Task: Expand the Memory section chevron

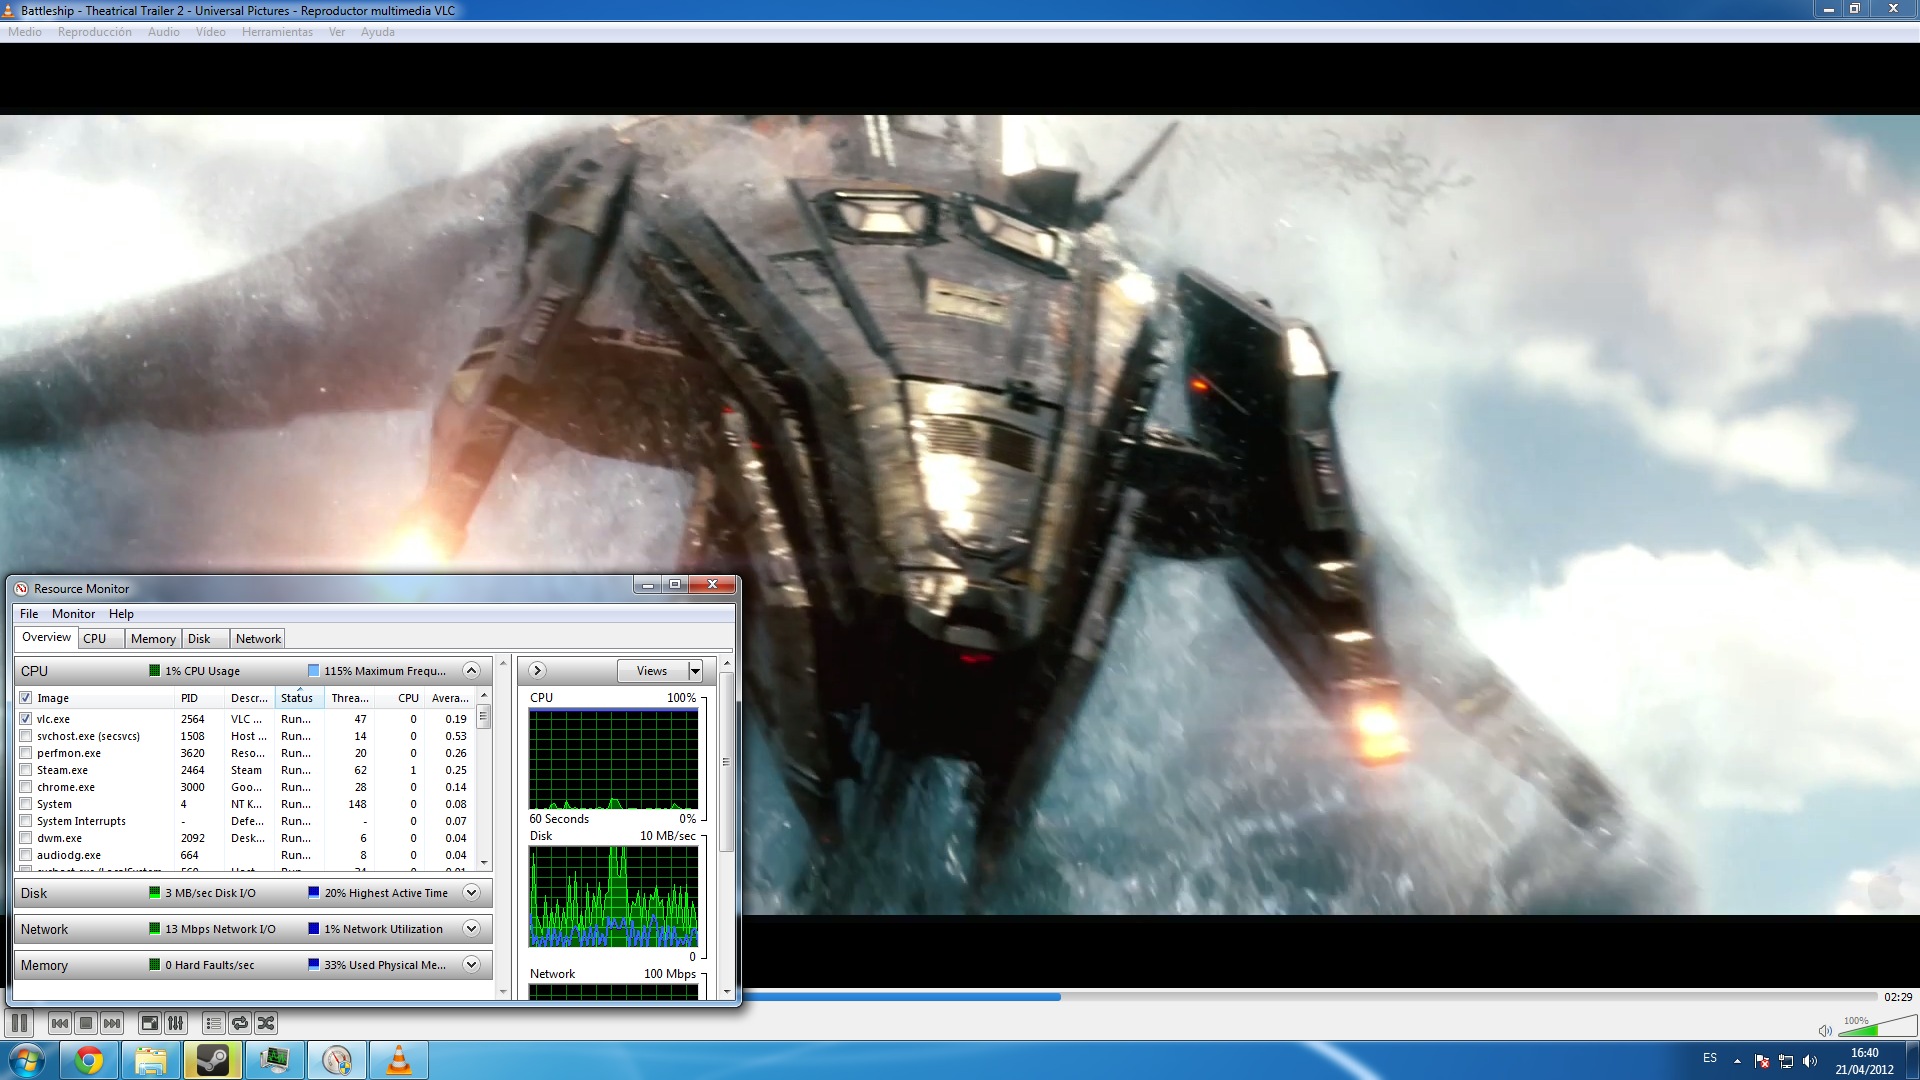Action: 472,965
